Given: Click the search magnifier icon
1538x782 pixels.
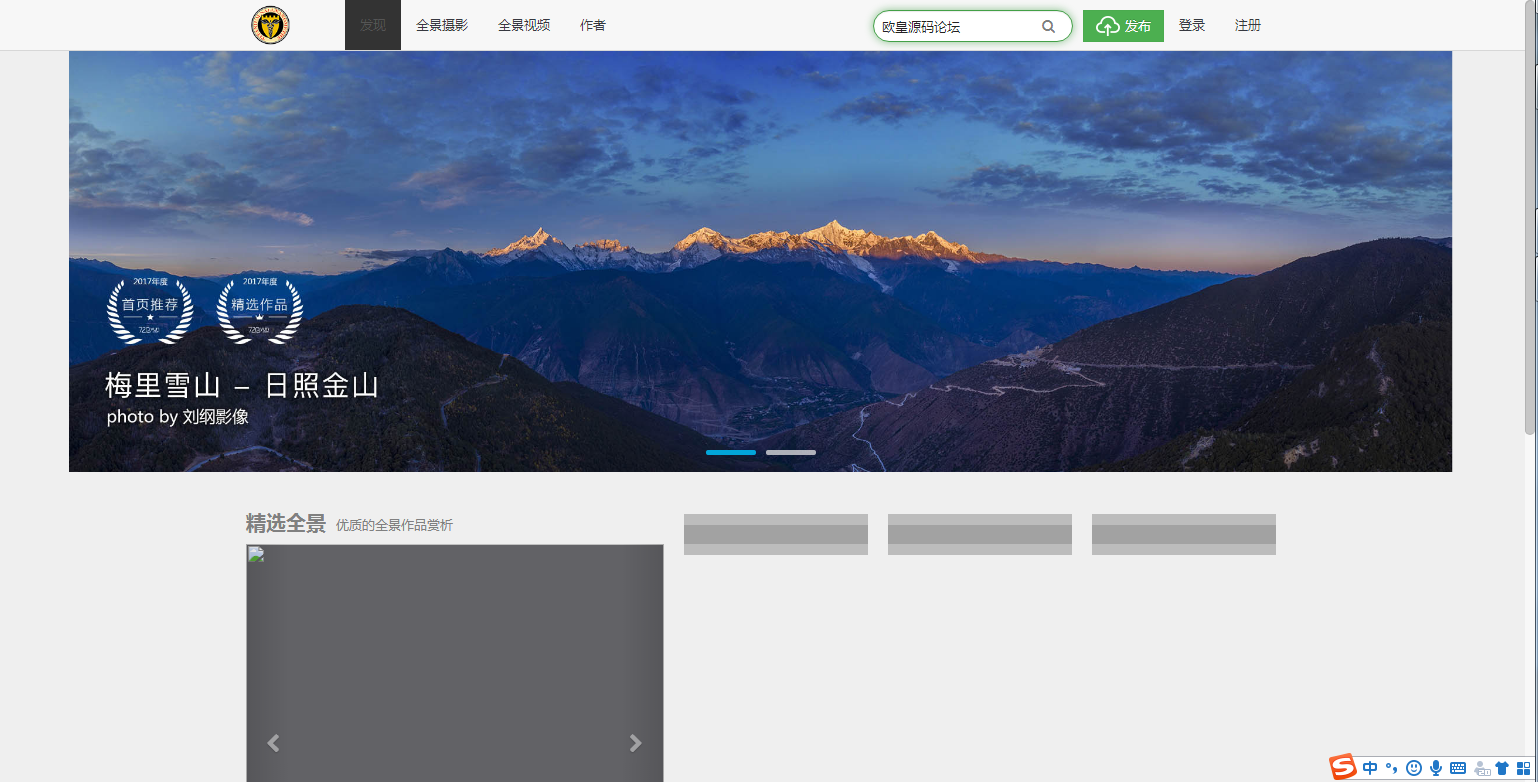Looking at the screenshot, I should coord(1048,26).
